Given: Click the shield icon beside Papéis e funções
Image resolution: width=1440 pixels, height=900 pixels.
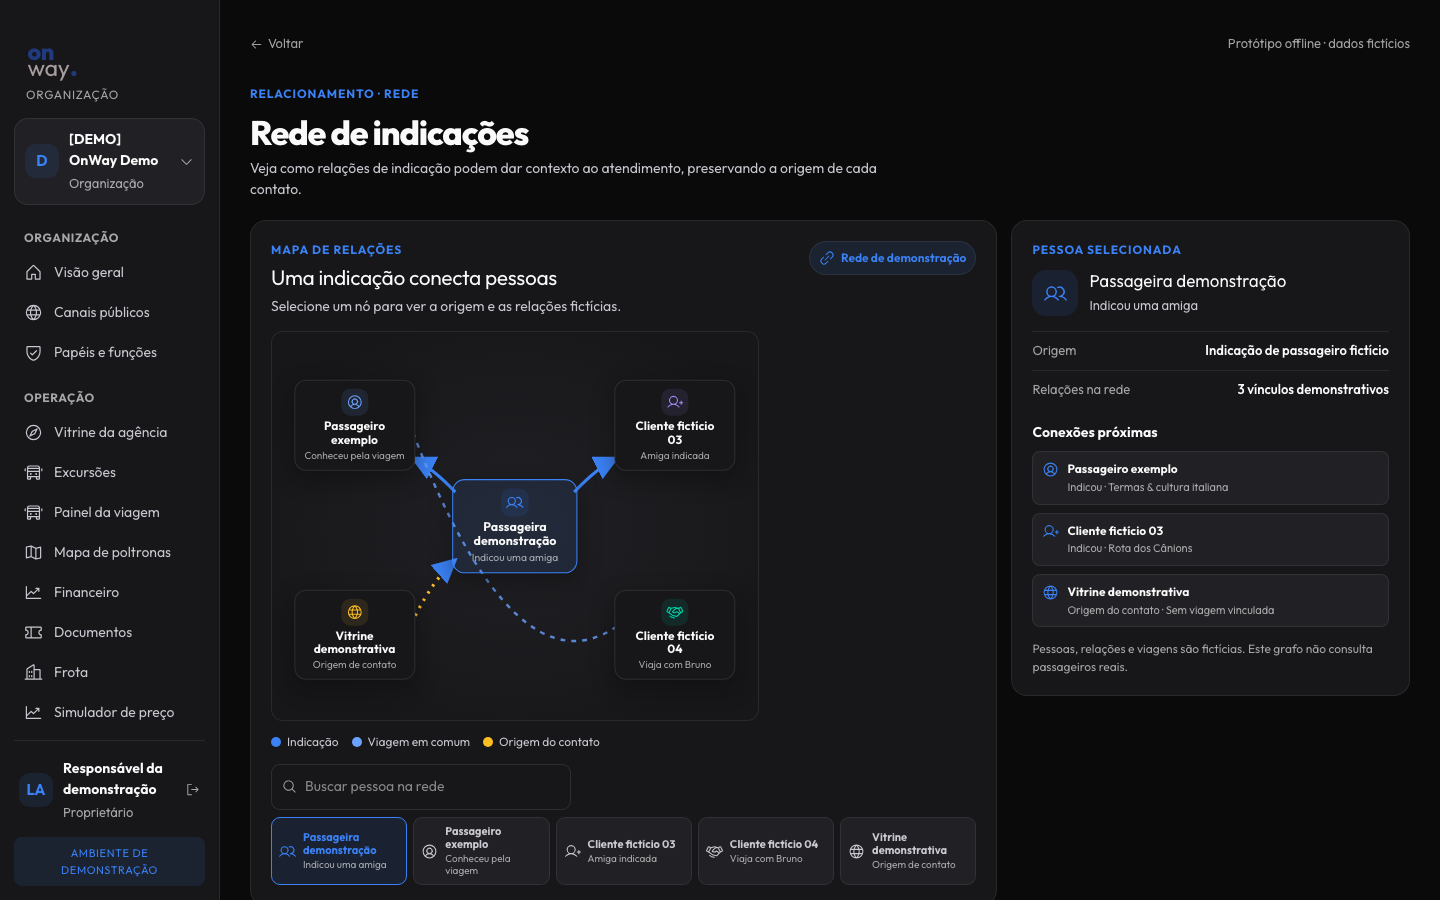Looking at the screenshot, I should [33, 352].
